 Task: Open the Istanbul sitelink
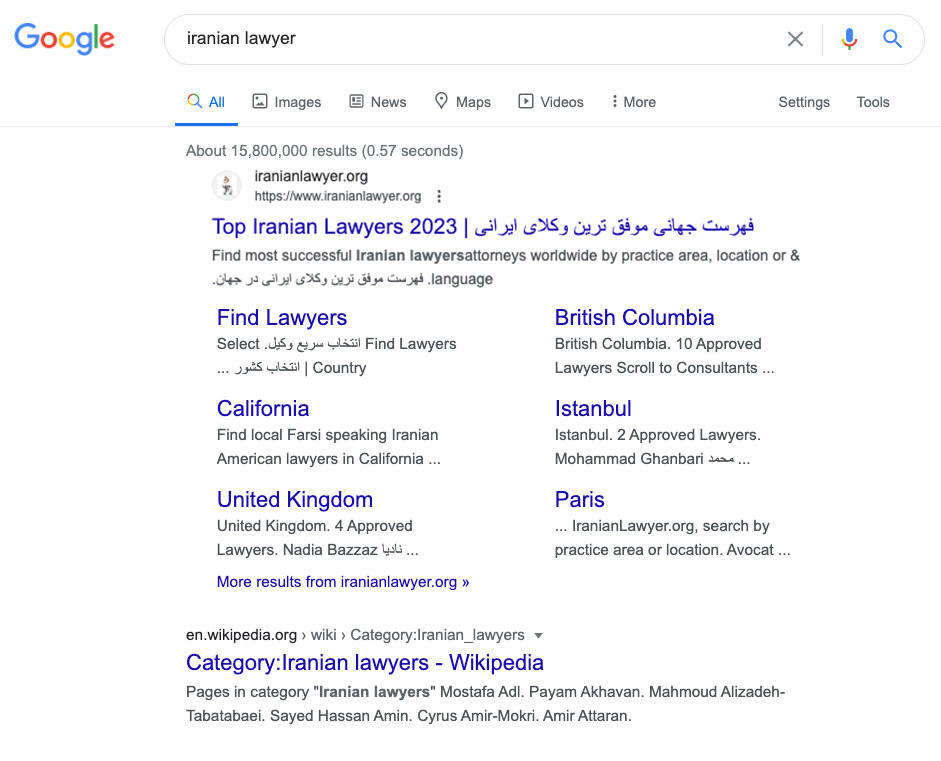tap(593, 409)
